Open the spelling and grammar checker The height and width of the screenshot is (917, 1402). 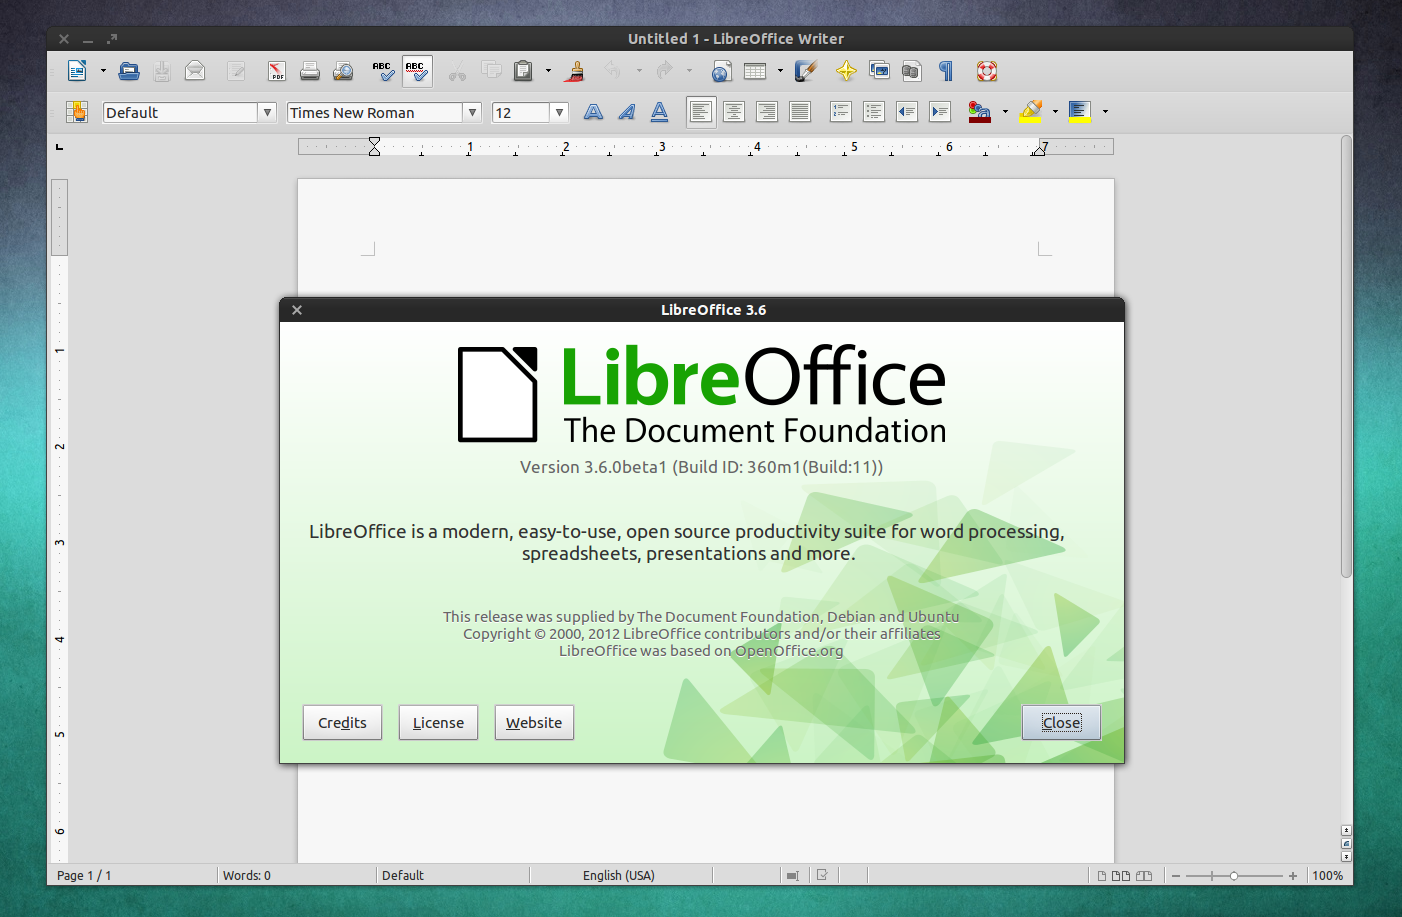pyautogui.click(x=382, y=71)
